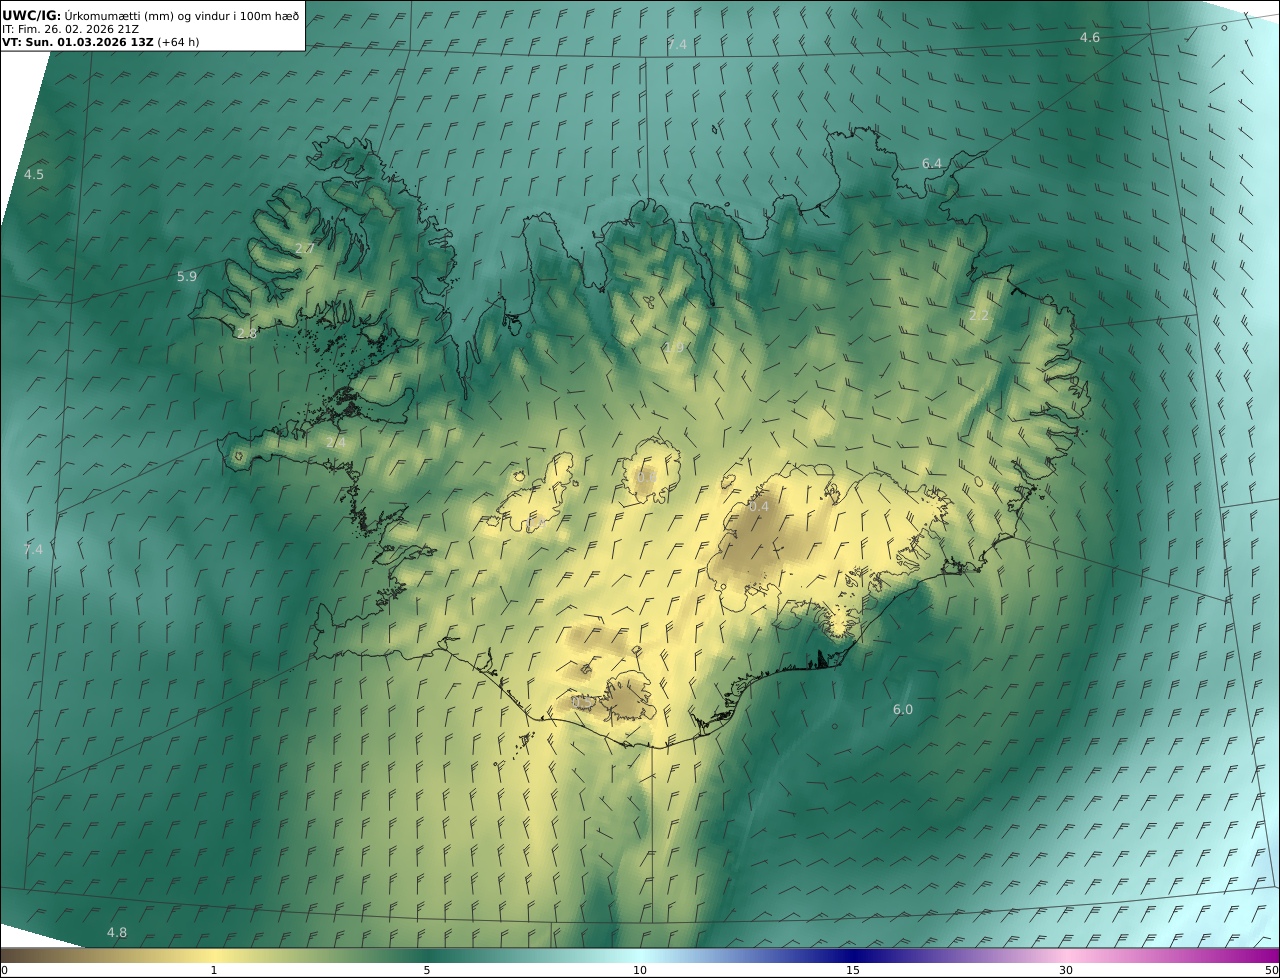Viewport: 1280px width, 978px height.
Task: Click the 1.9 value in north Iceland
Action: 673,347
